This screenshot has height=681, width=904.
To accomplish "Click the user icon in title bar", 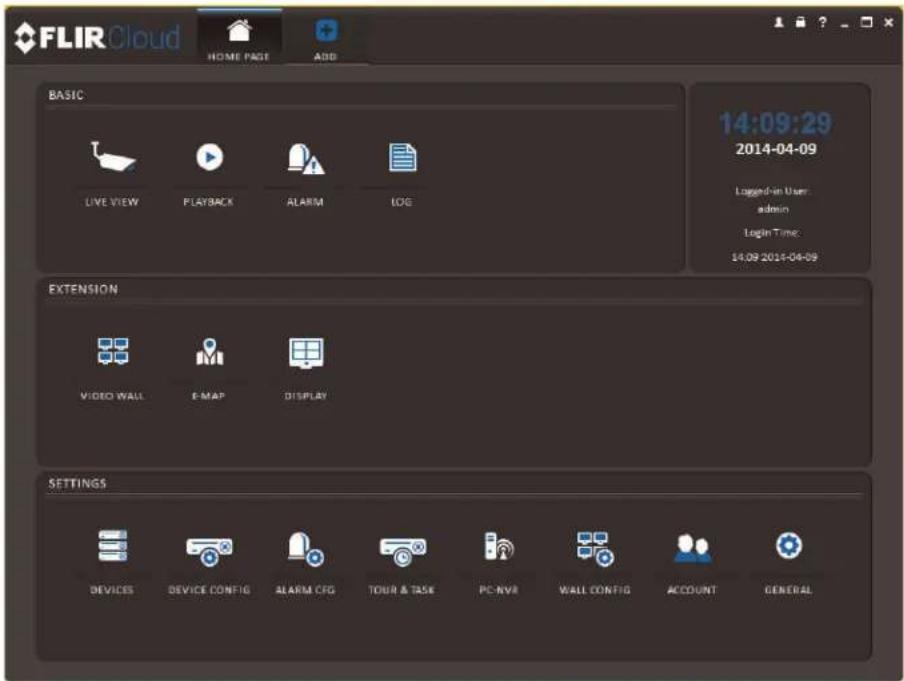I will point(779,22).
